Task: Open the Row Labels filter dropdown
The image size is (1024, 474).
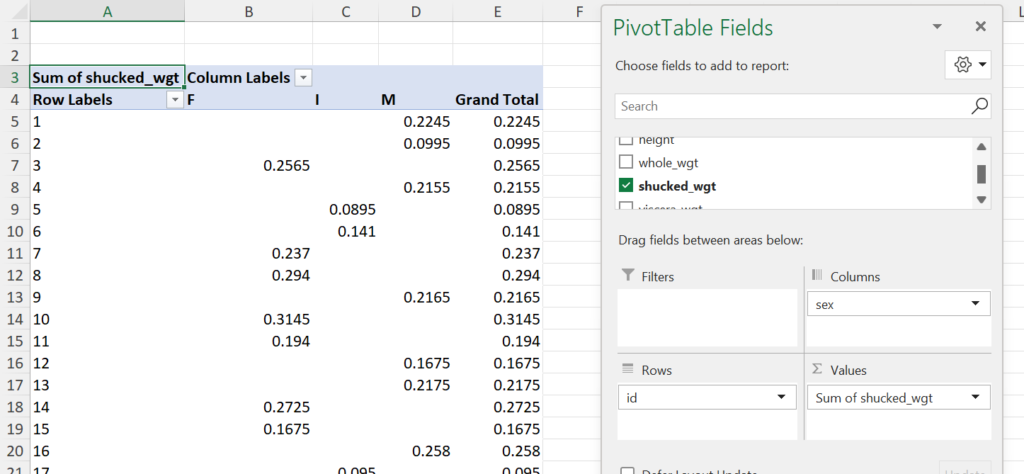Action: click(x=175, y=100)
